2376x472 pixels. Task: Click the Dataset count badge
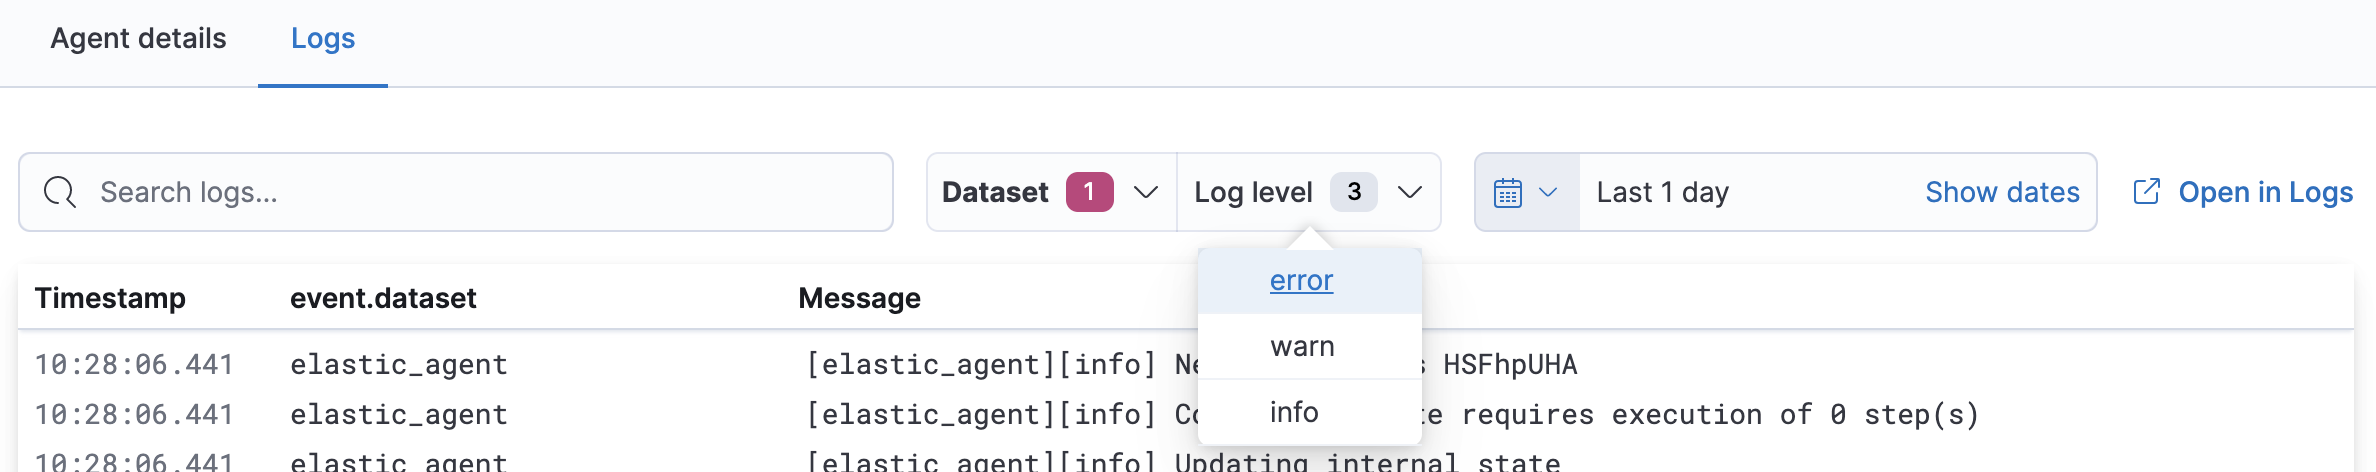(1089, 192)
